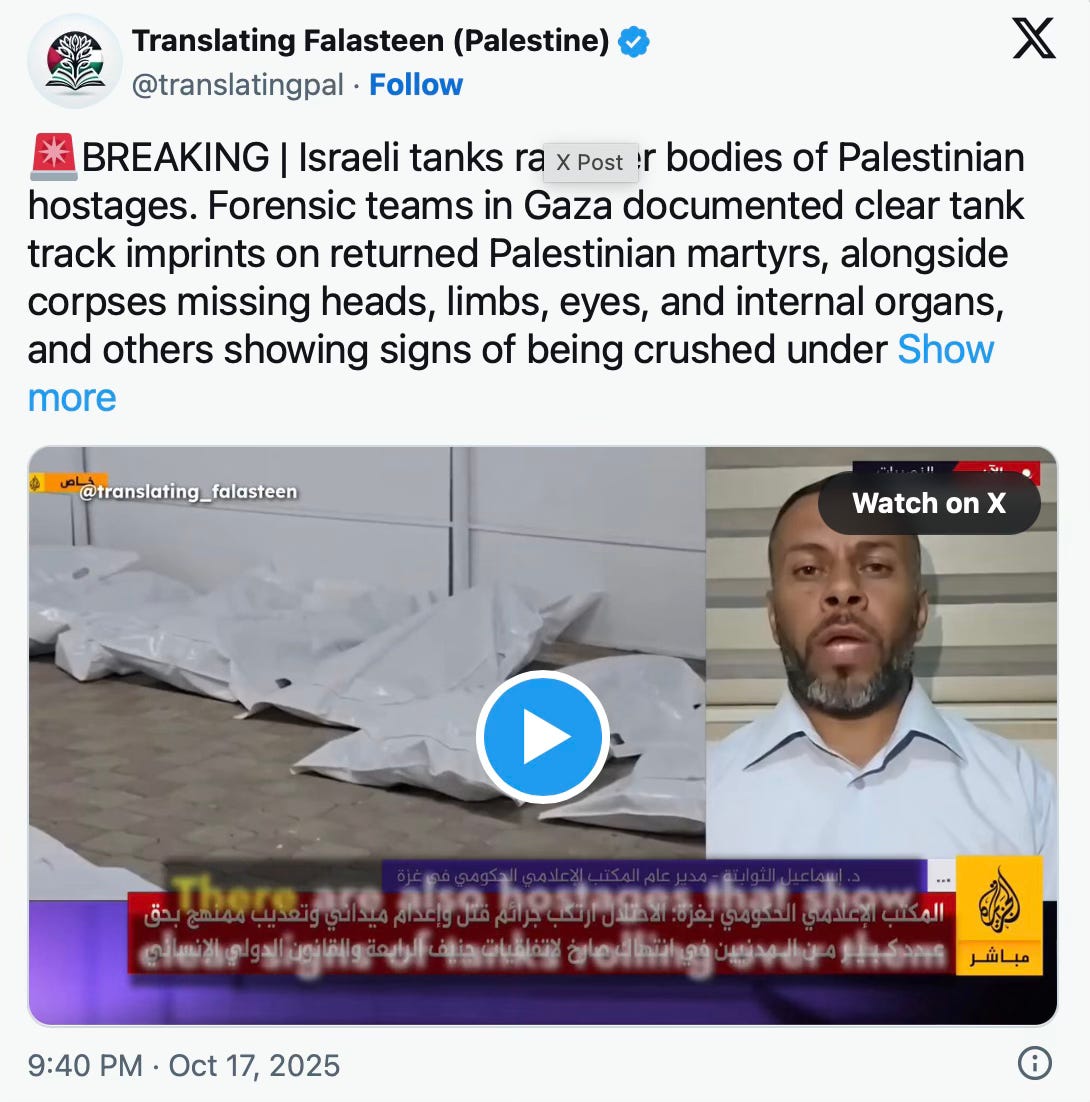Click the orange Arabic tag atop the video

pyautogui.click(x=68, y=482)
